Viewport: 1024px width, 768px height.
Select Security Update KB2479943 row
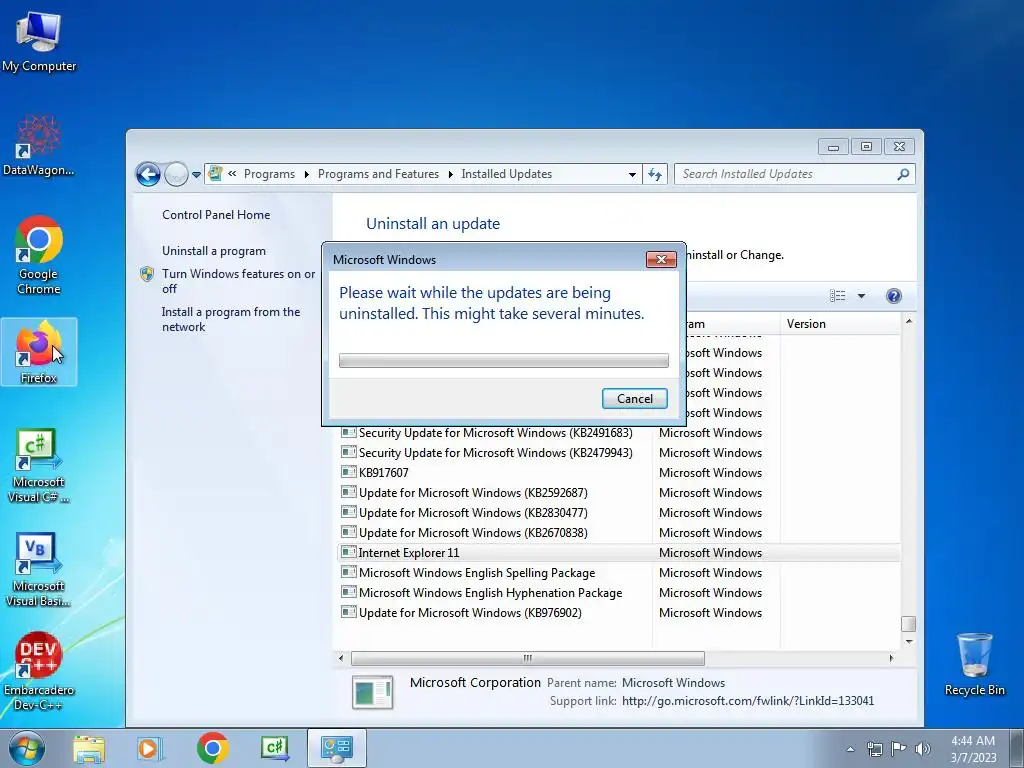tap(619, 453)
